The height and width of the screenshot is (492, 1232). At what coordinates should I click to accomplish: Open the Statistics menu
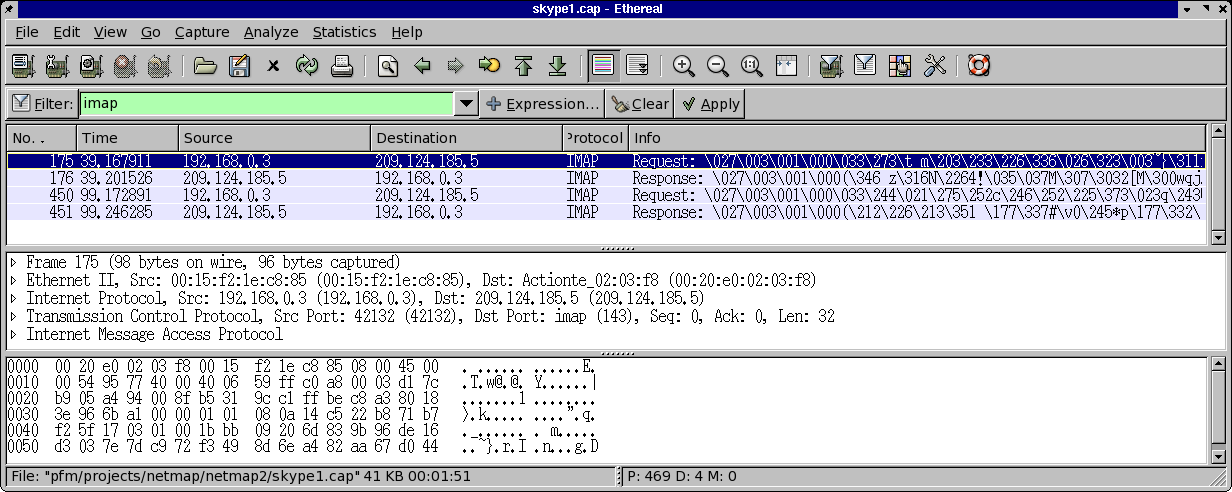click(x=344, y=32)
